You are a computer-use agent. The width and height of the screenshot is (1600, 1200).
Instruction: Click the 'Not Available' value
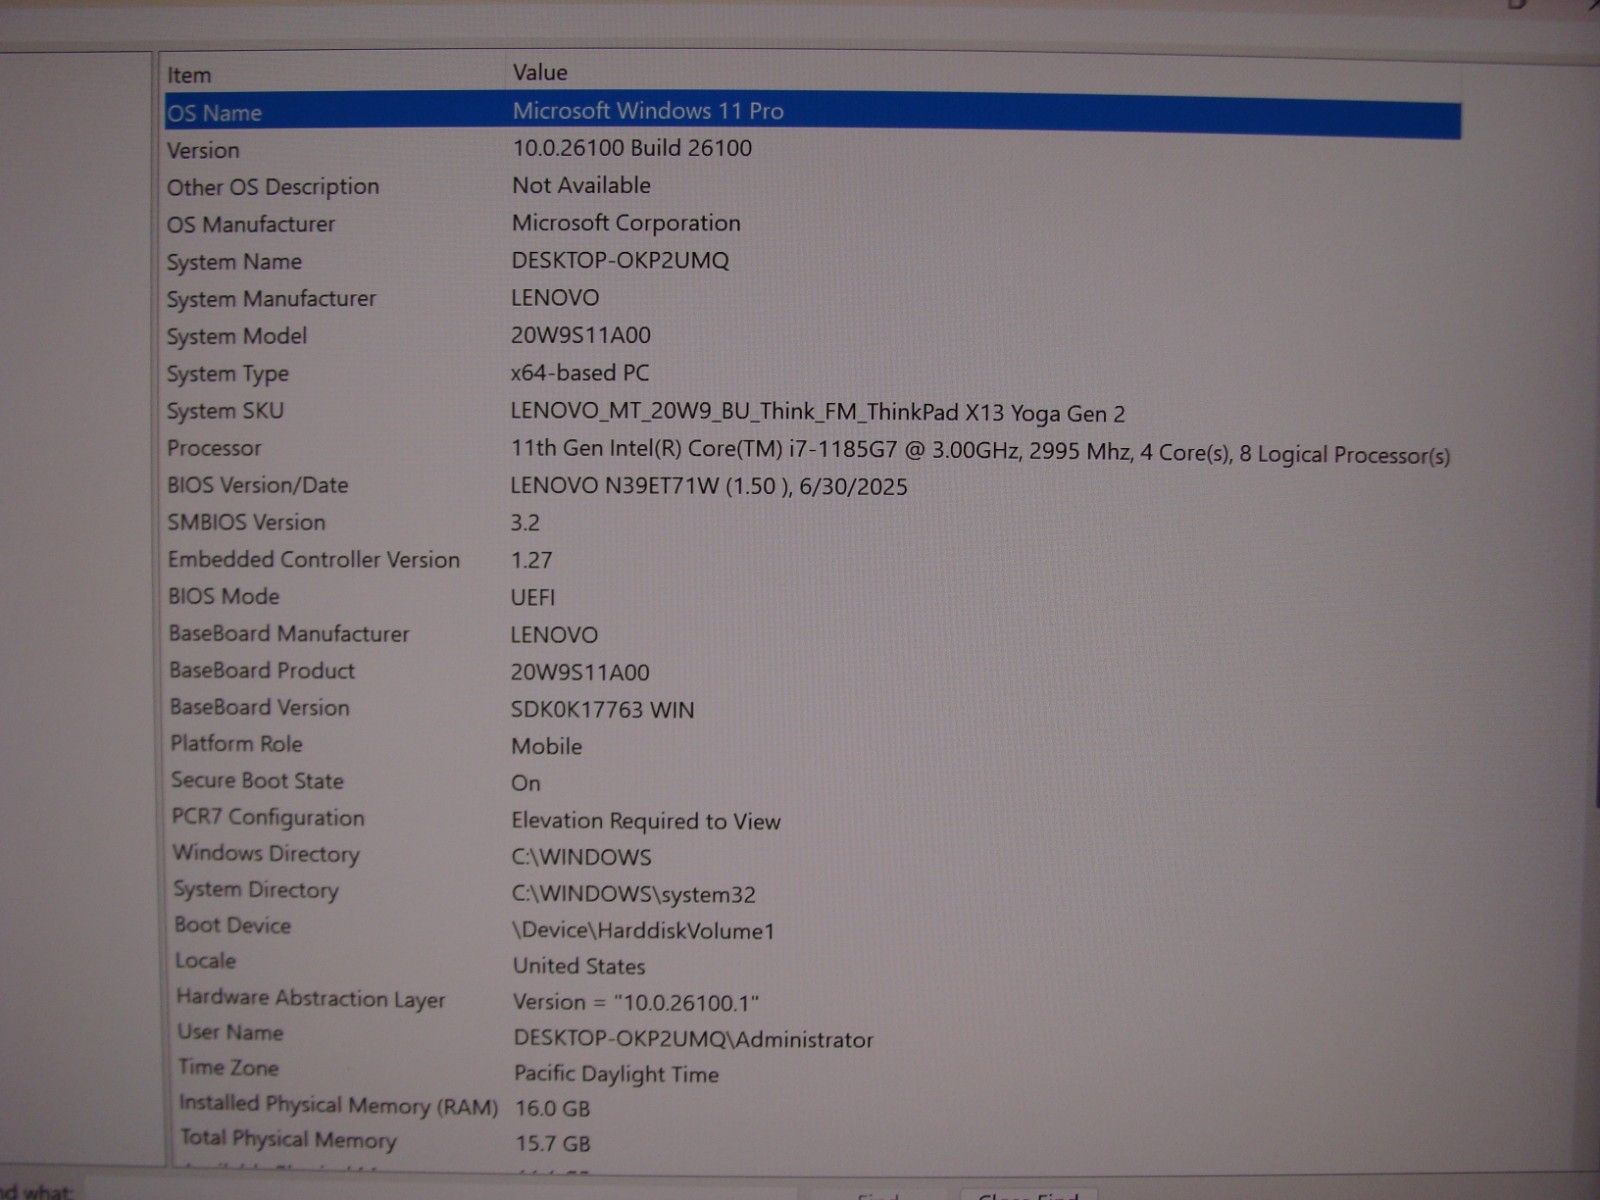click(581, 185)
